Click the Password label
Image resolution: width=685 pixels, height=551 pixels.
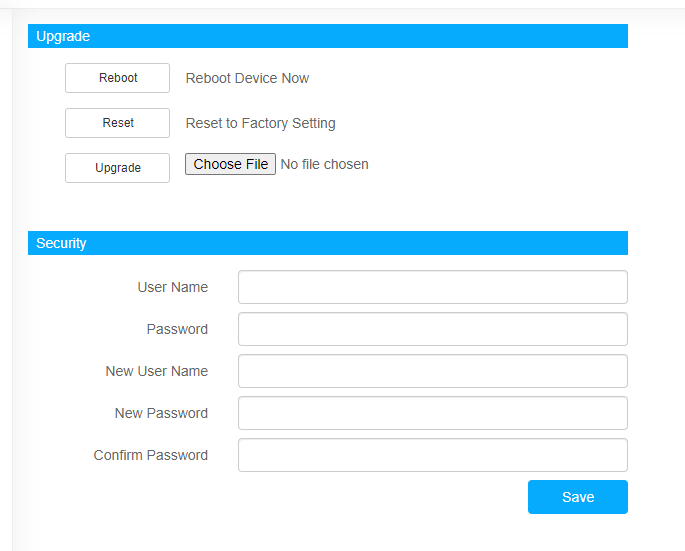pos(177,329)
